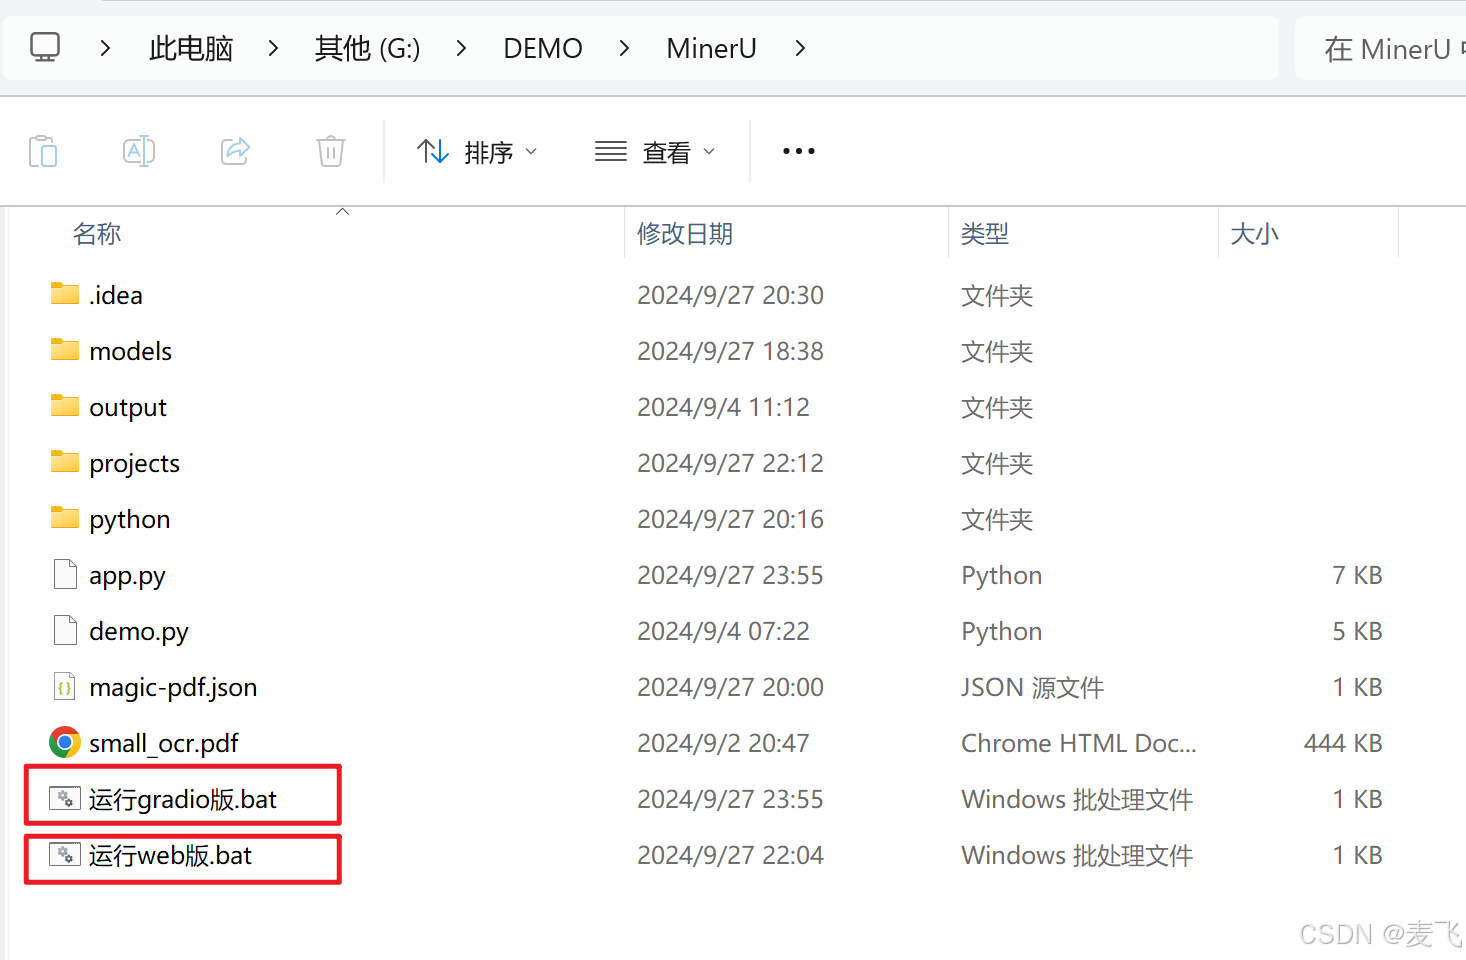This screenshot has height=960, width=1466.
Task: Expand the chevron after 此电脑
Action: tap(273, 48)
